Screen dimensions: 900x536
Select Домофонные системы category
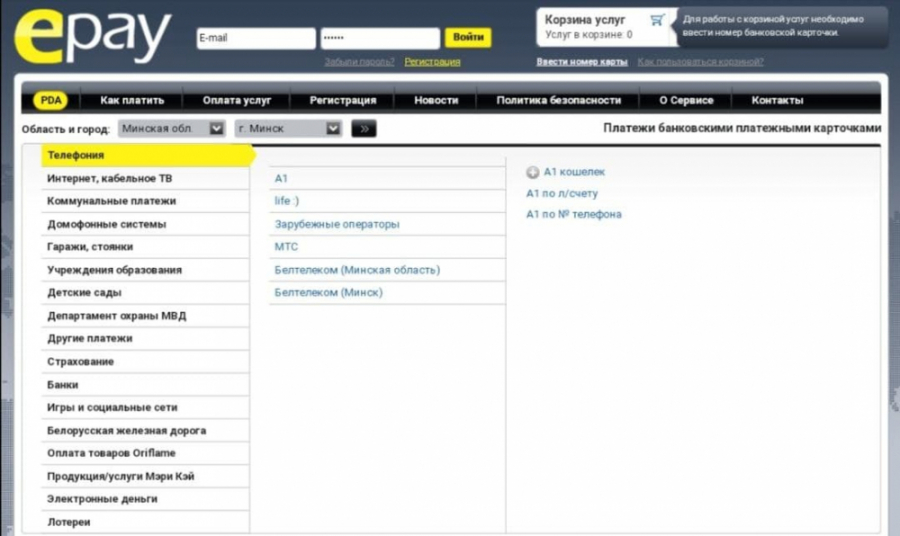(x=145, y=224)
